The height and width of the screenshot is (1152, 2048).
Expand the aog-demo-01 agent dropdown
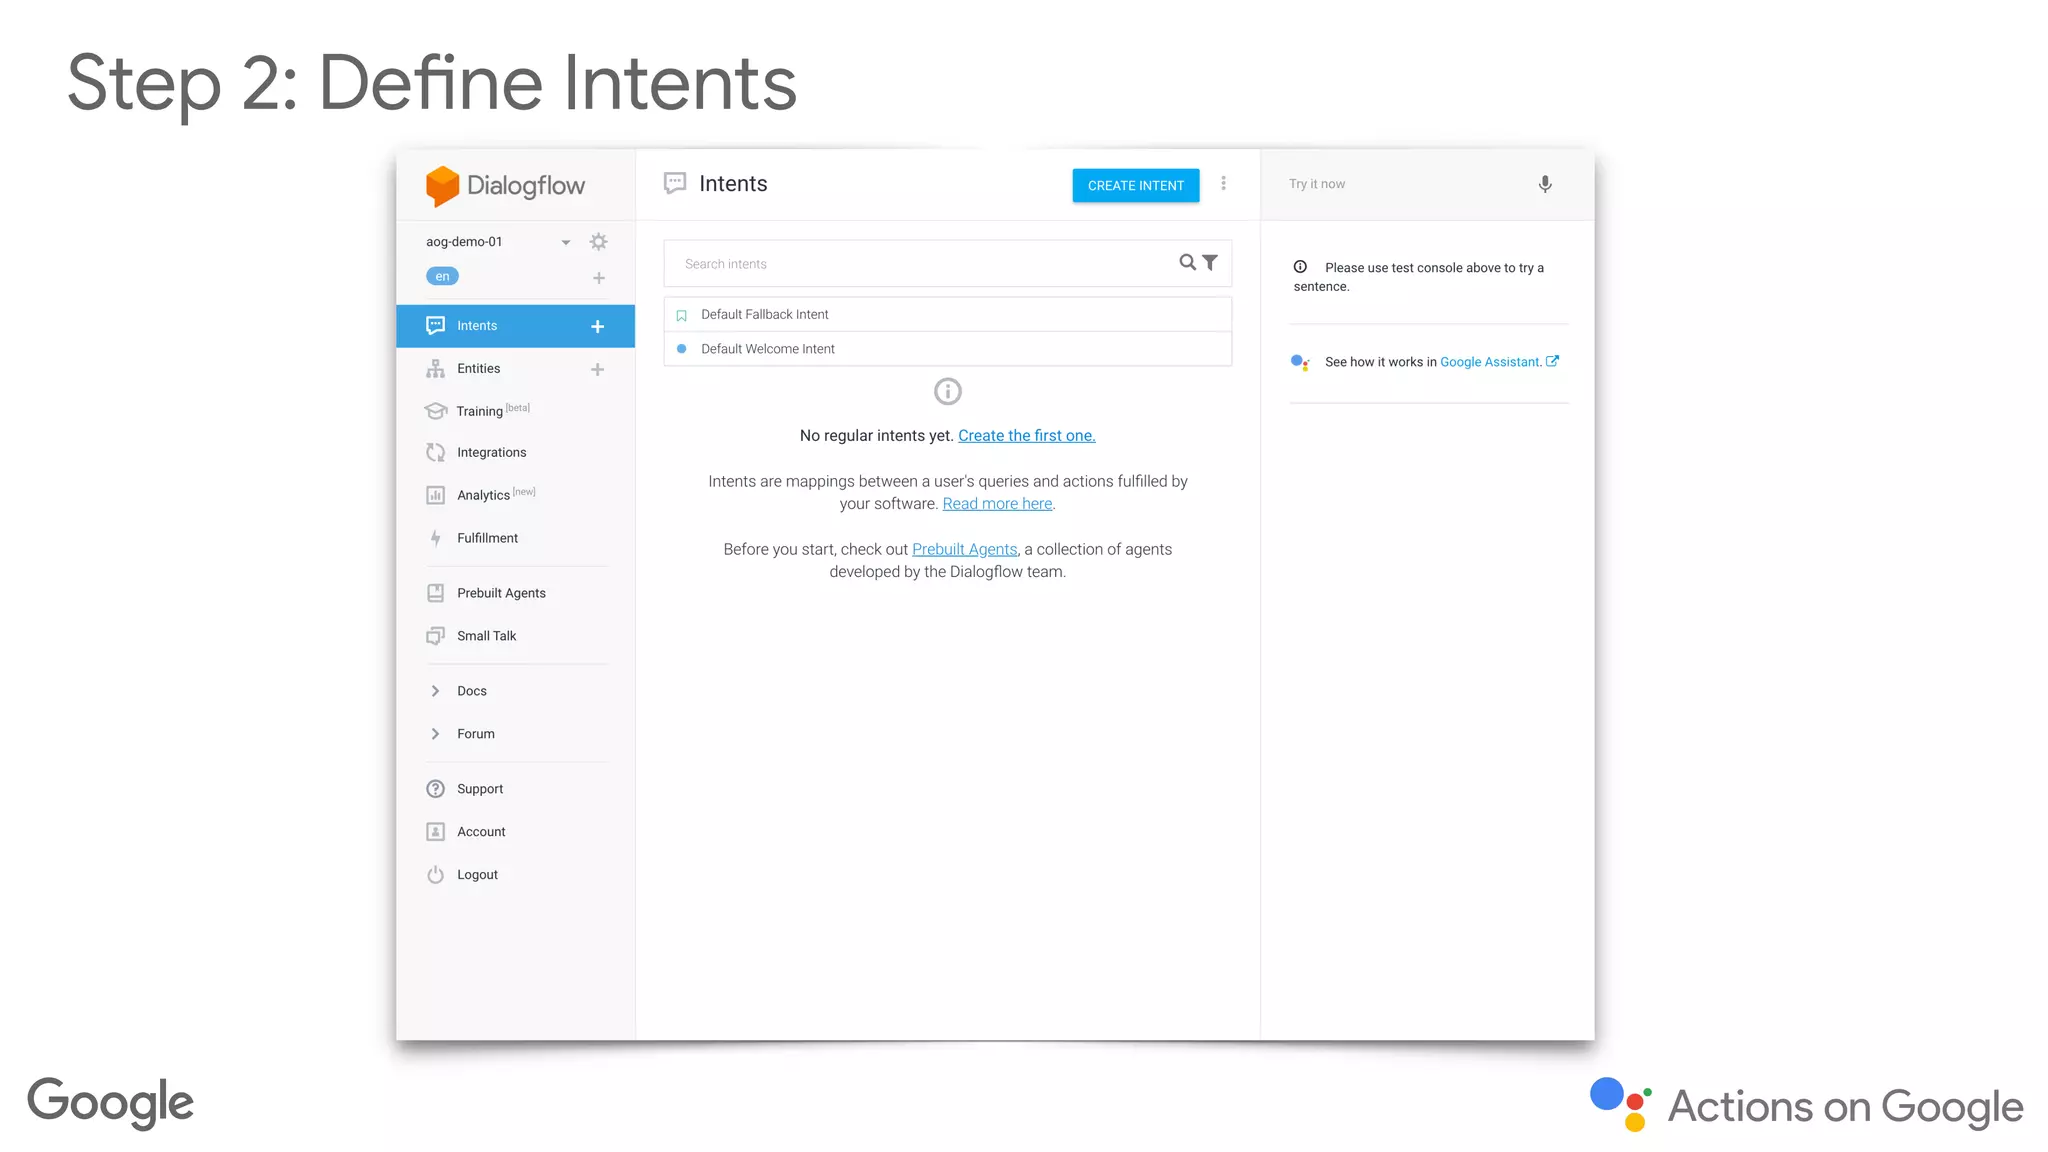pos(566,242)
